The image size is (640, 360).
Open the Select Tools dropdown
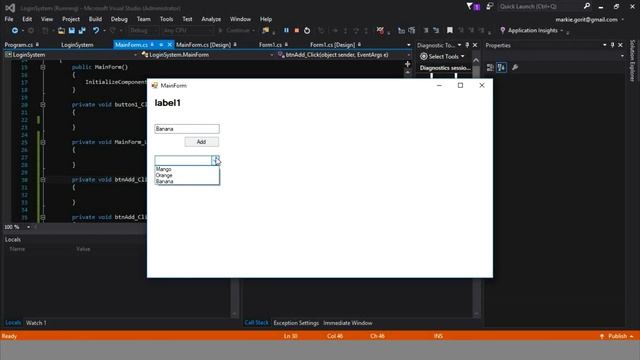pos(443,56)
